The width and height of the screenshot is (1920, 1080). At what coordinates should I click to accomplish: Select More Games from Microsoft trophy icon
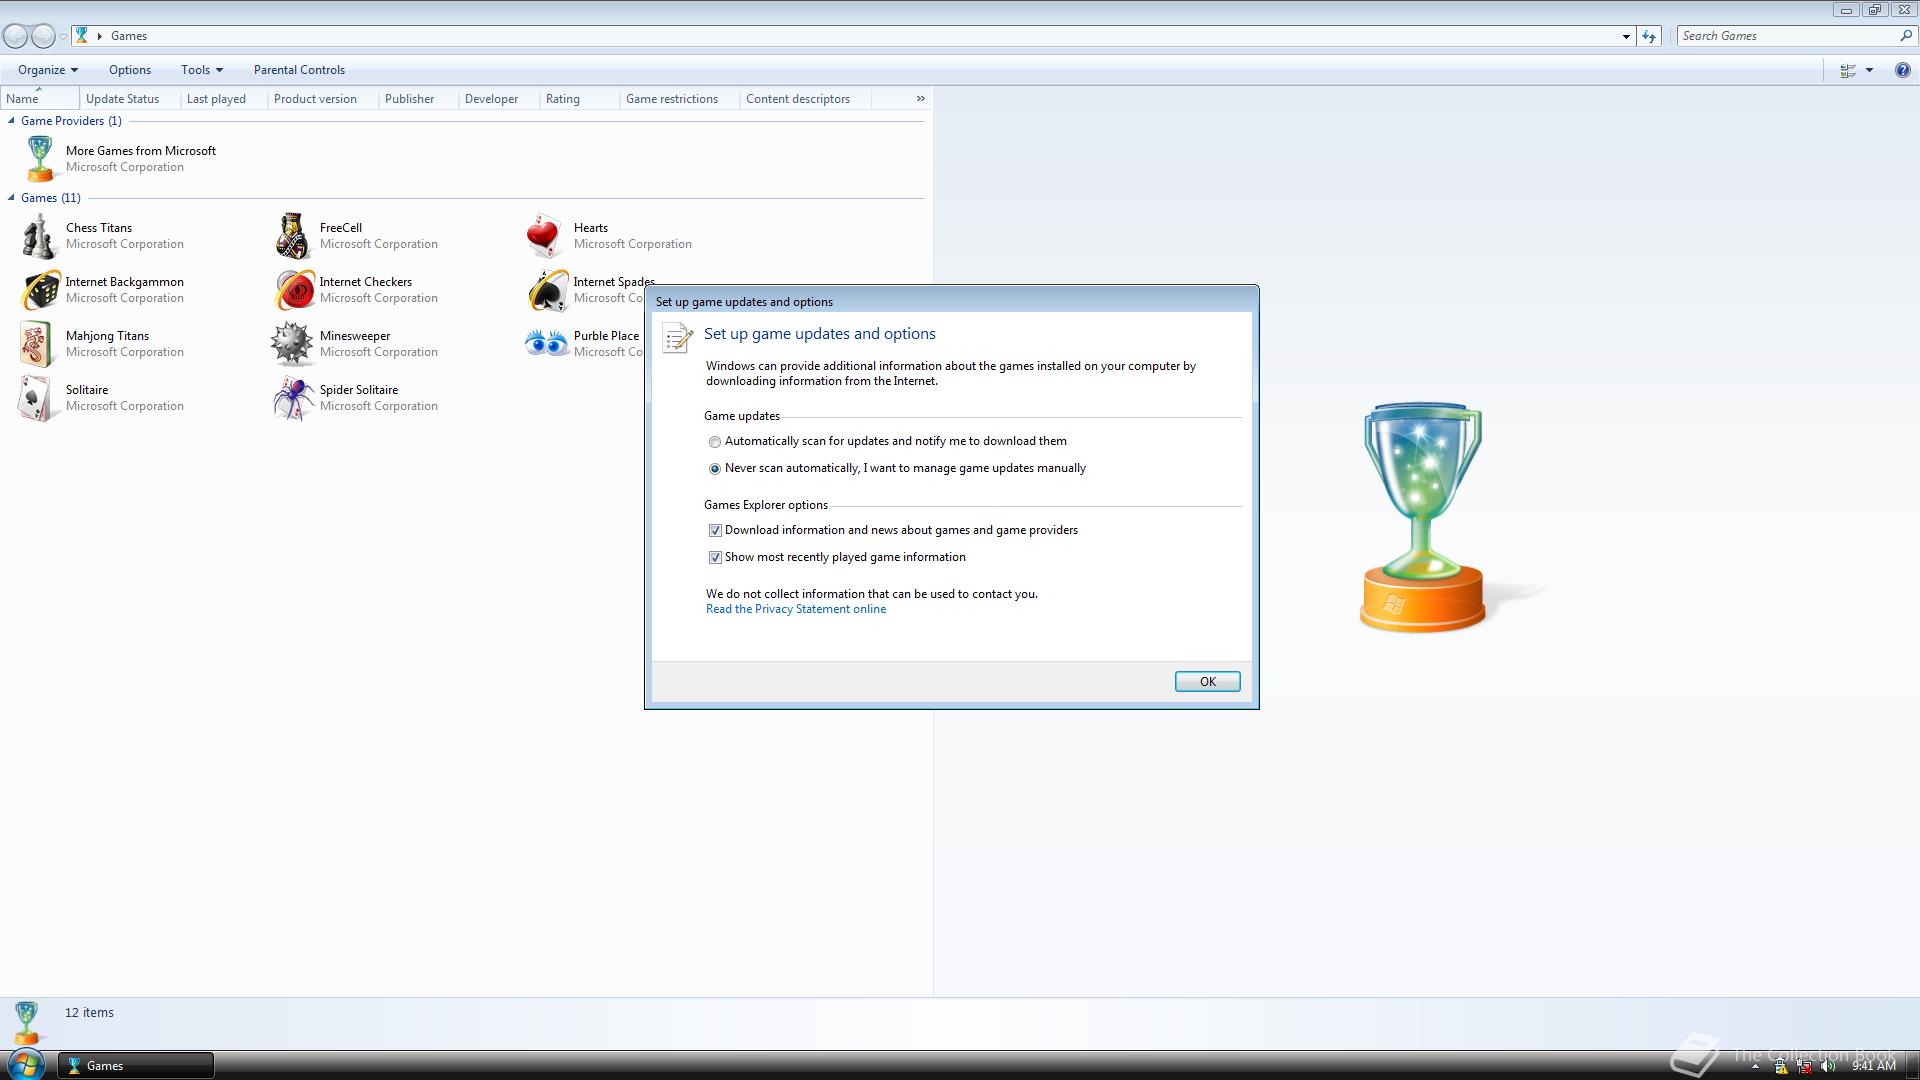(39, 159)
